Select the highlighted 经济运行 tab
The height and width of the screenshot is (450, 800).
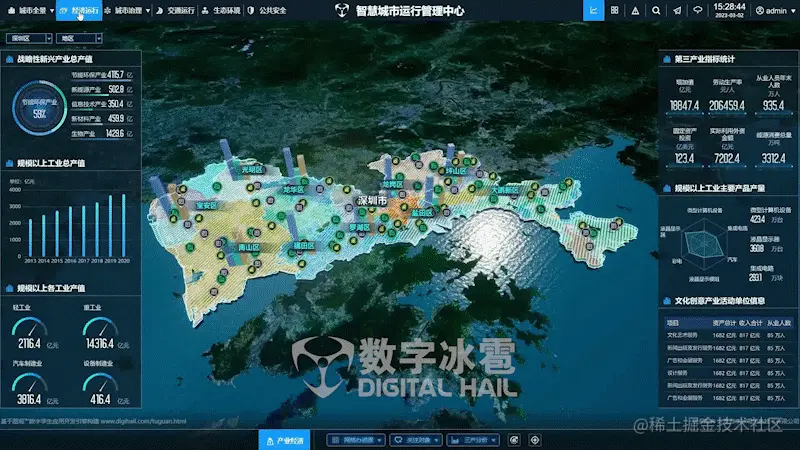(x=79, y=10)
